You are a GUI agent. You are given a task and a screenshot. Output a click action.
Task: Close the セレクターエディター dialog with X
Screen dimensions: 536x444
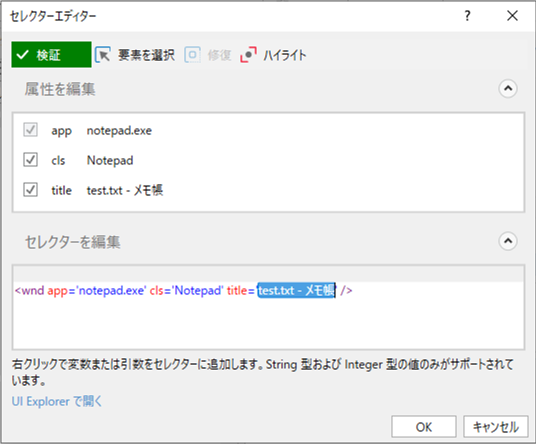512,16
